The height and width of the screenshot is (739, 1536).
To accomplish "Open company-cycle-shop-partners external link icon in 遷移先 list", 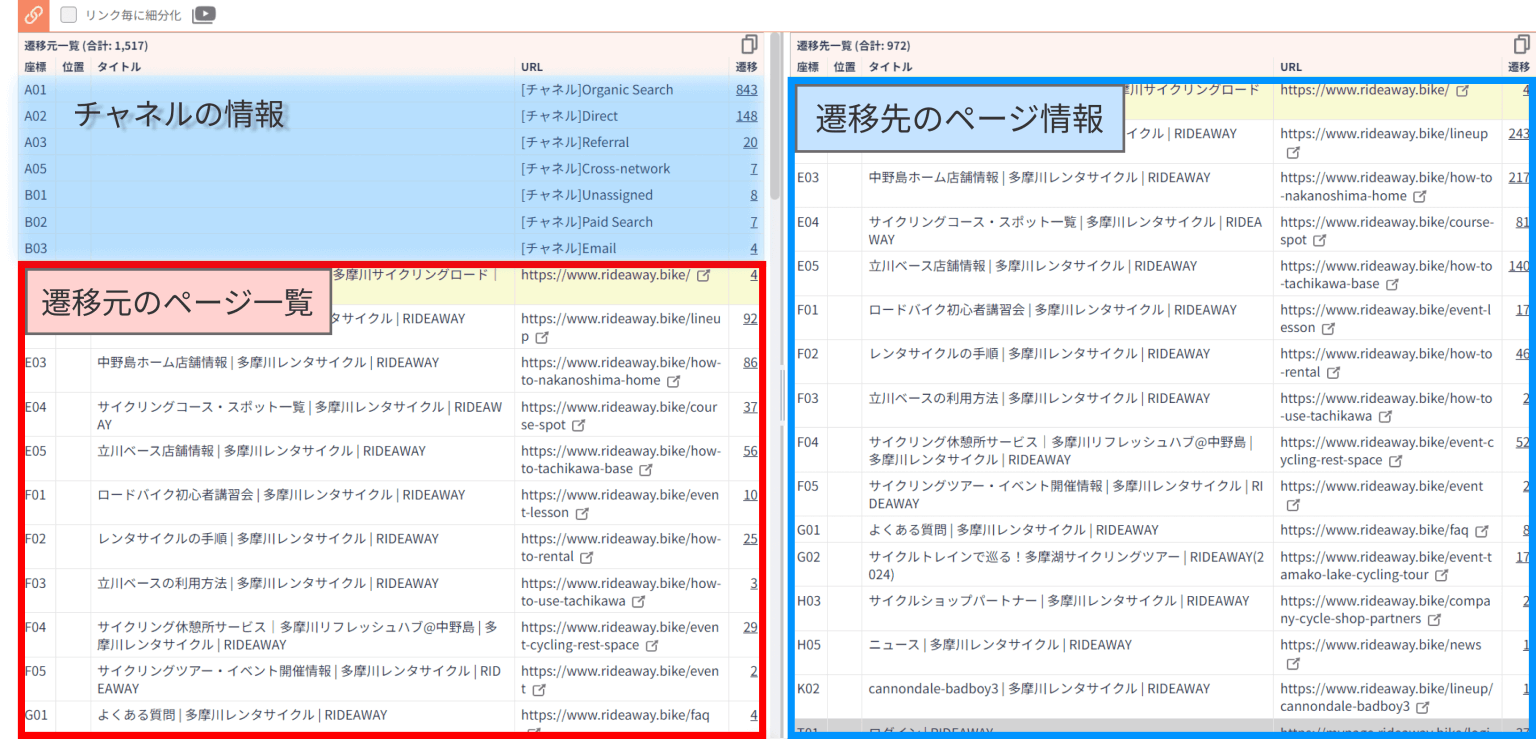I will [x=1435, y=619].
